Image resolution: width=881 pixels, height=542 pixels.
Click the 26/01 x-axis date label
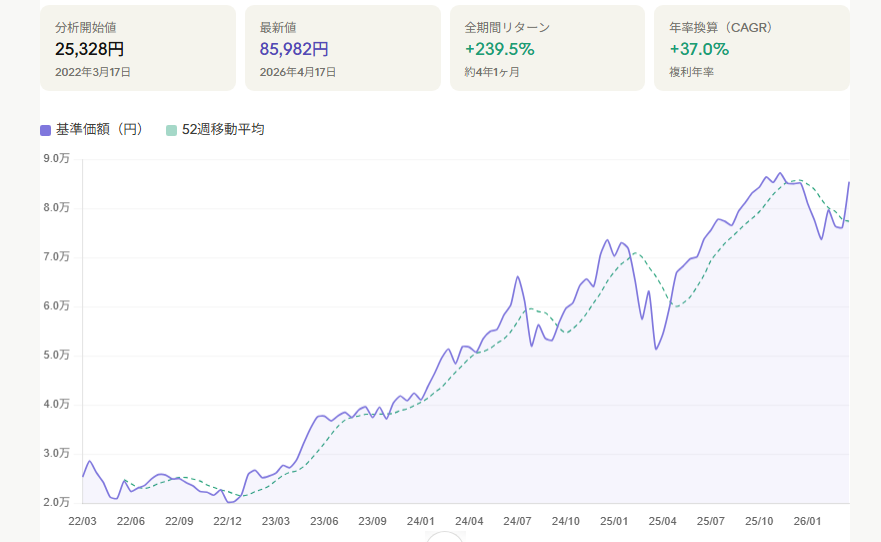click(808, 521)
